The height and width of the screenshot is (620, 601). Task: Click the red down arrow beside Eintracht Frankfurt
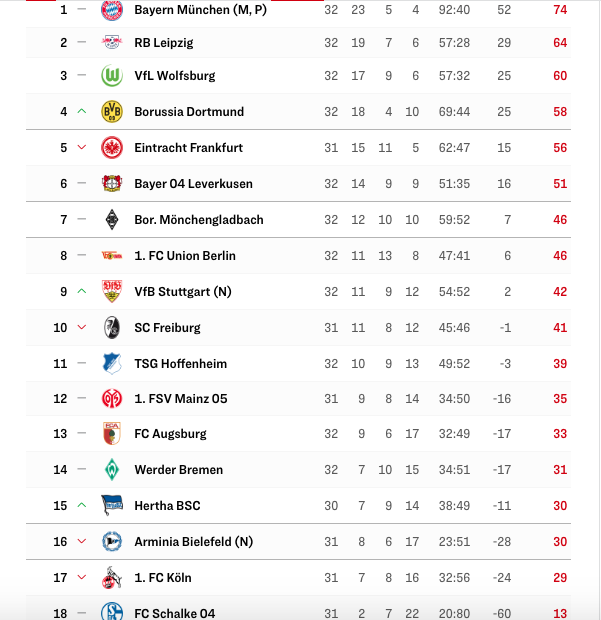pos(82,147)
